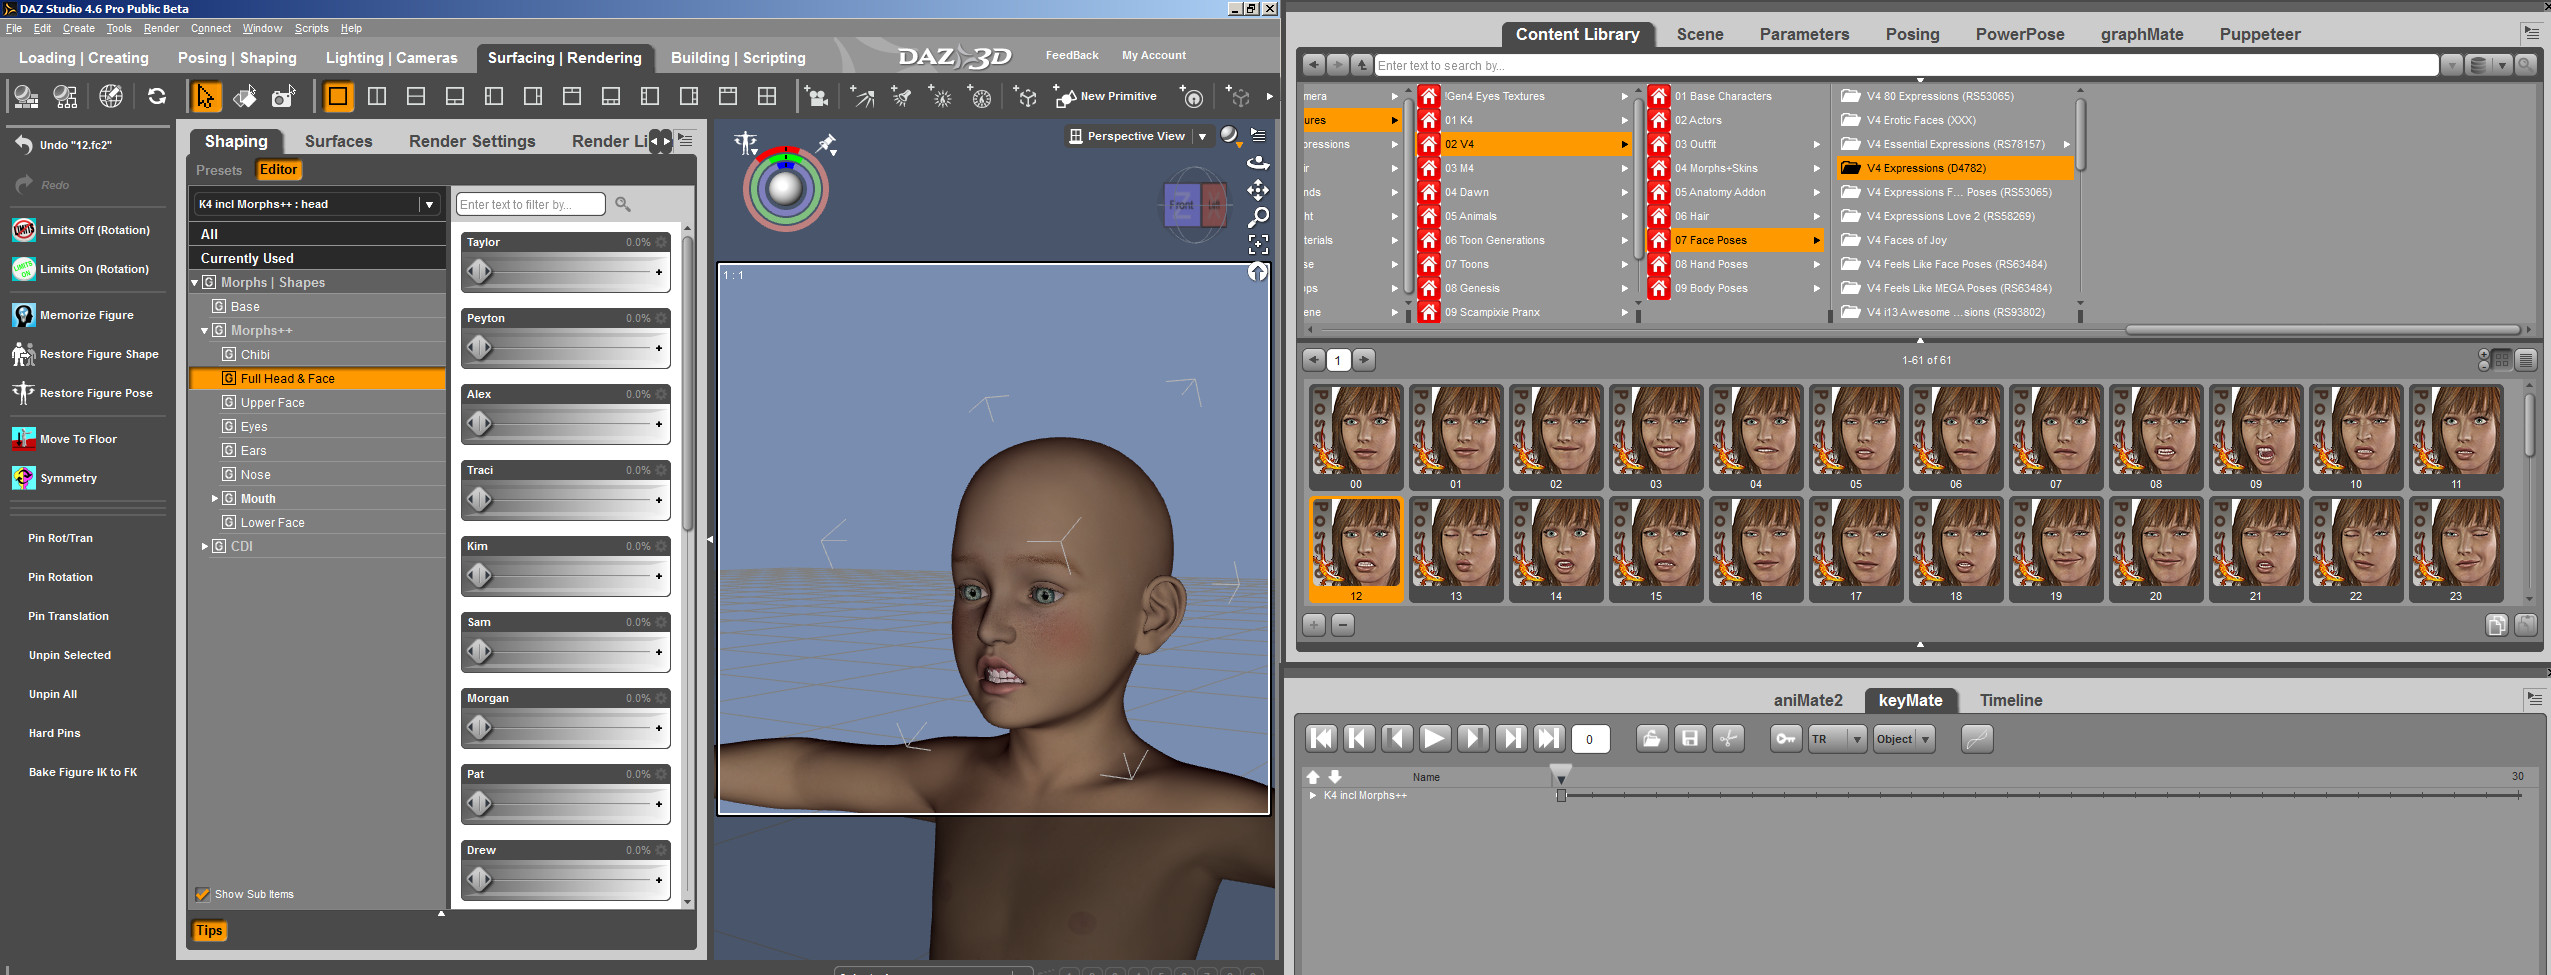Click the New Primitive toolbar icon
Screen dimensions: 2551x975
(1065, 97)
